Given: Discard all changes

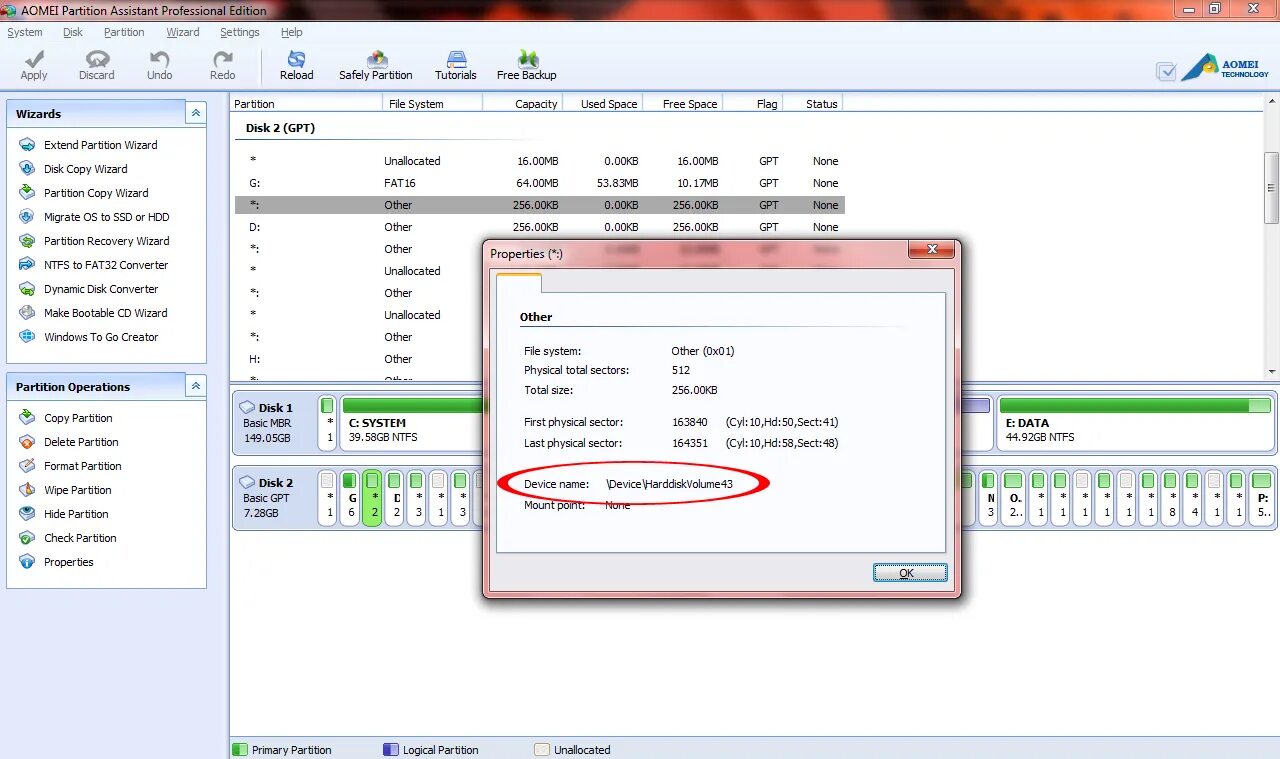Looking at the screenshot, I should click(x=96, y=63).
